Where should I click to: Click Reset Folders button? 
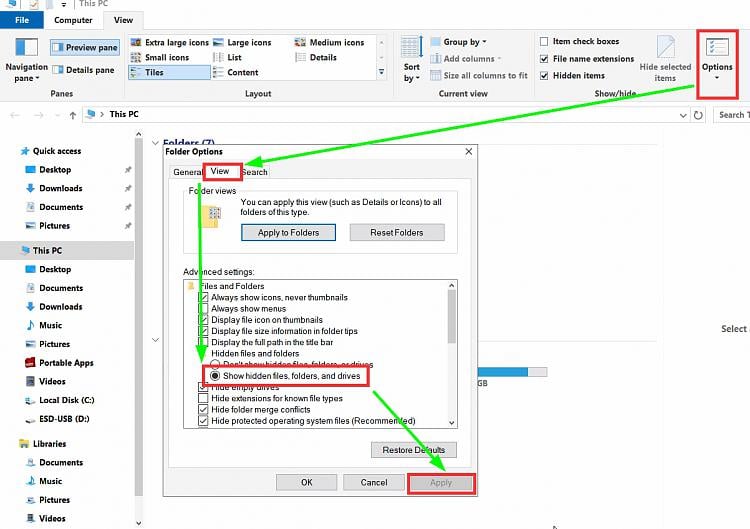397,233
